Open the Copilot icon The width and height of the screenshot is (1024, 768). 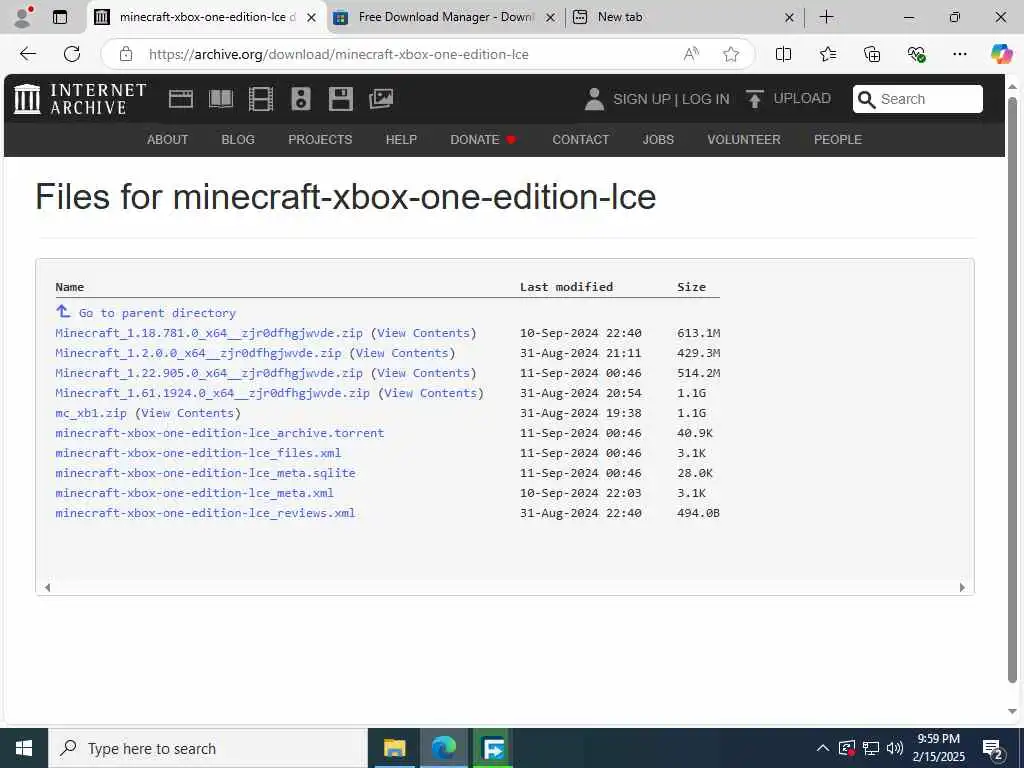coord(1001,54)
